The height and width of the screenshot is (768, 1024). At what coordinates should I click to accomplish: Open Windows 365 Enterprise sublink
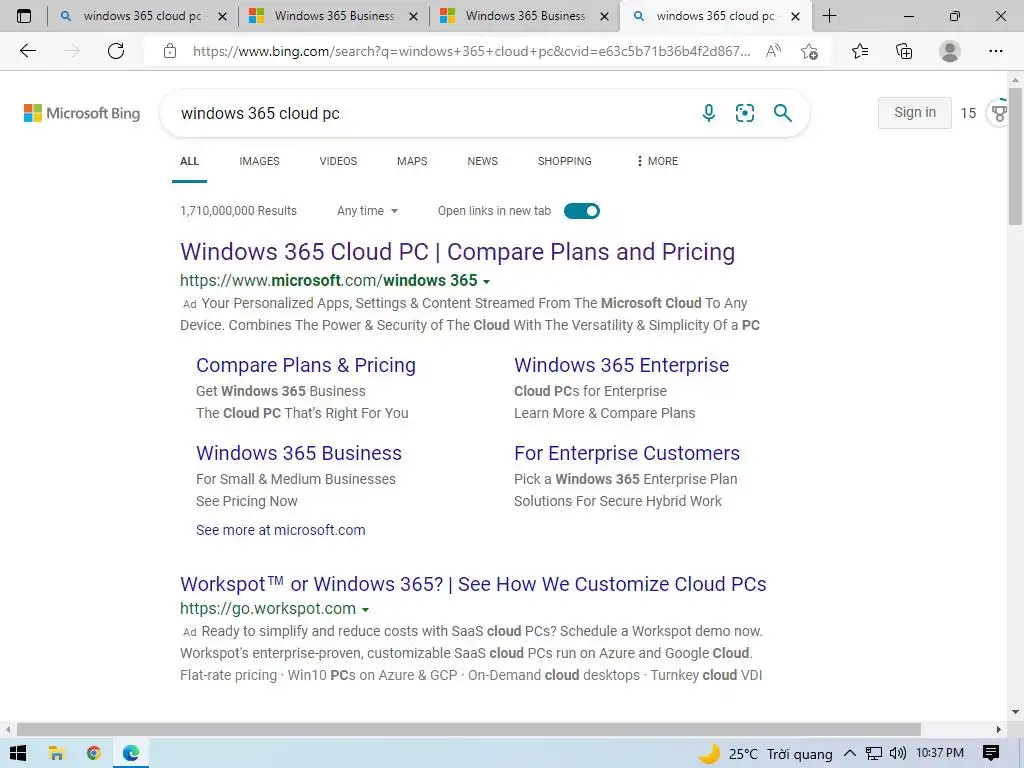click(621, 365)
